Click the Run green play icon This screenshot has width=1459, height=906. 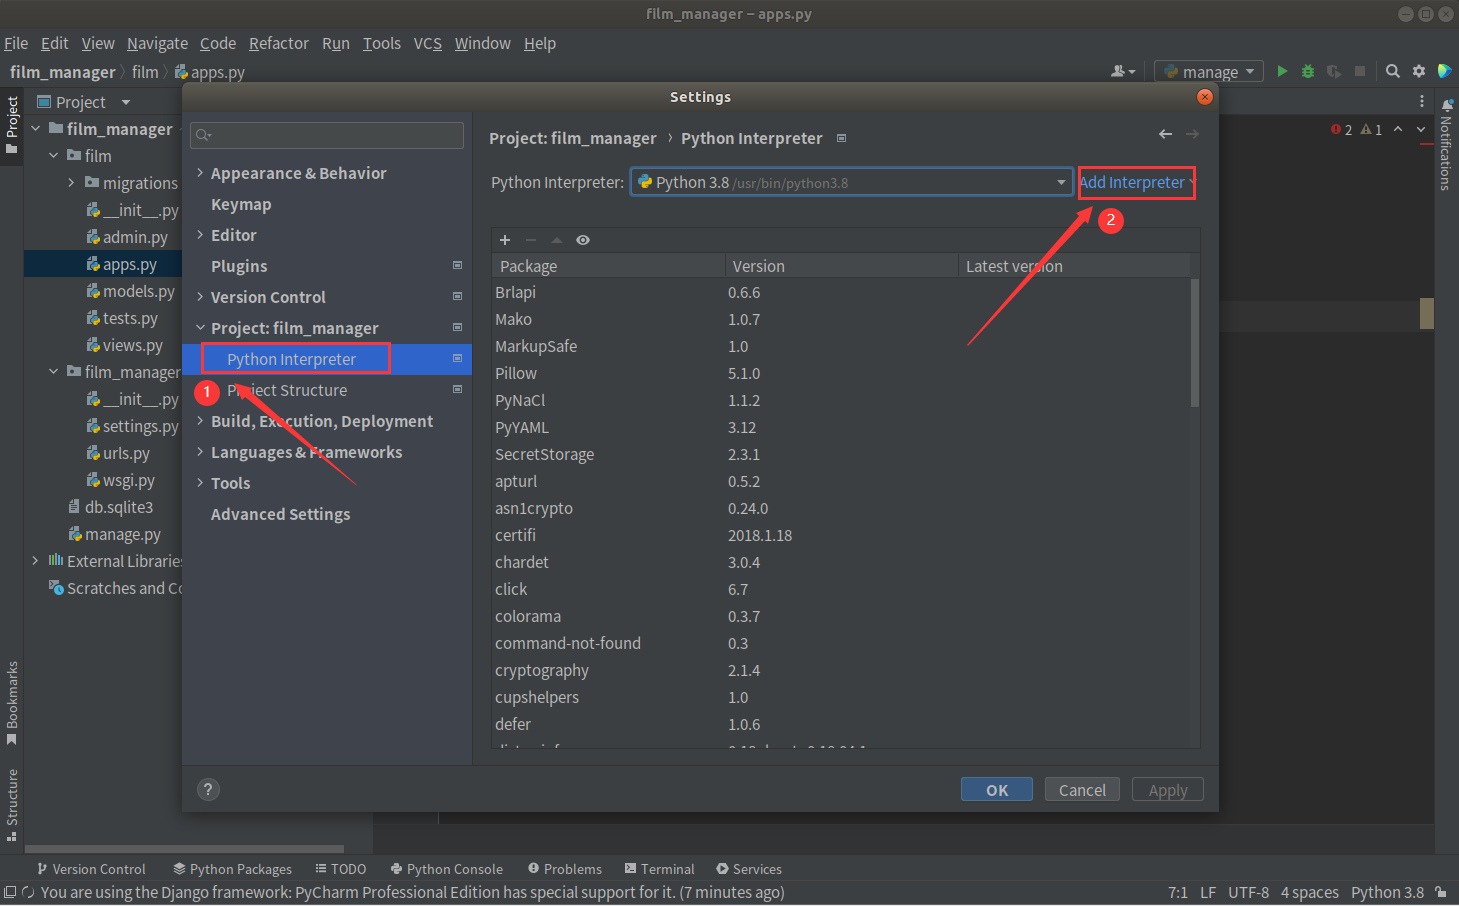pyautogui.click(x=1282, y=71)
